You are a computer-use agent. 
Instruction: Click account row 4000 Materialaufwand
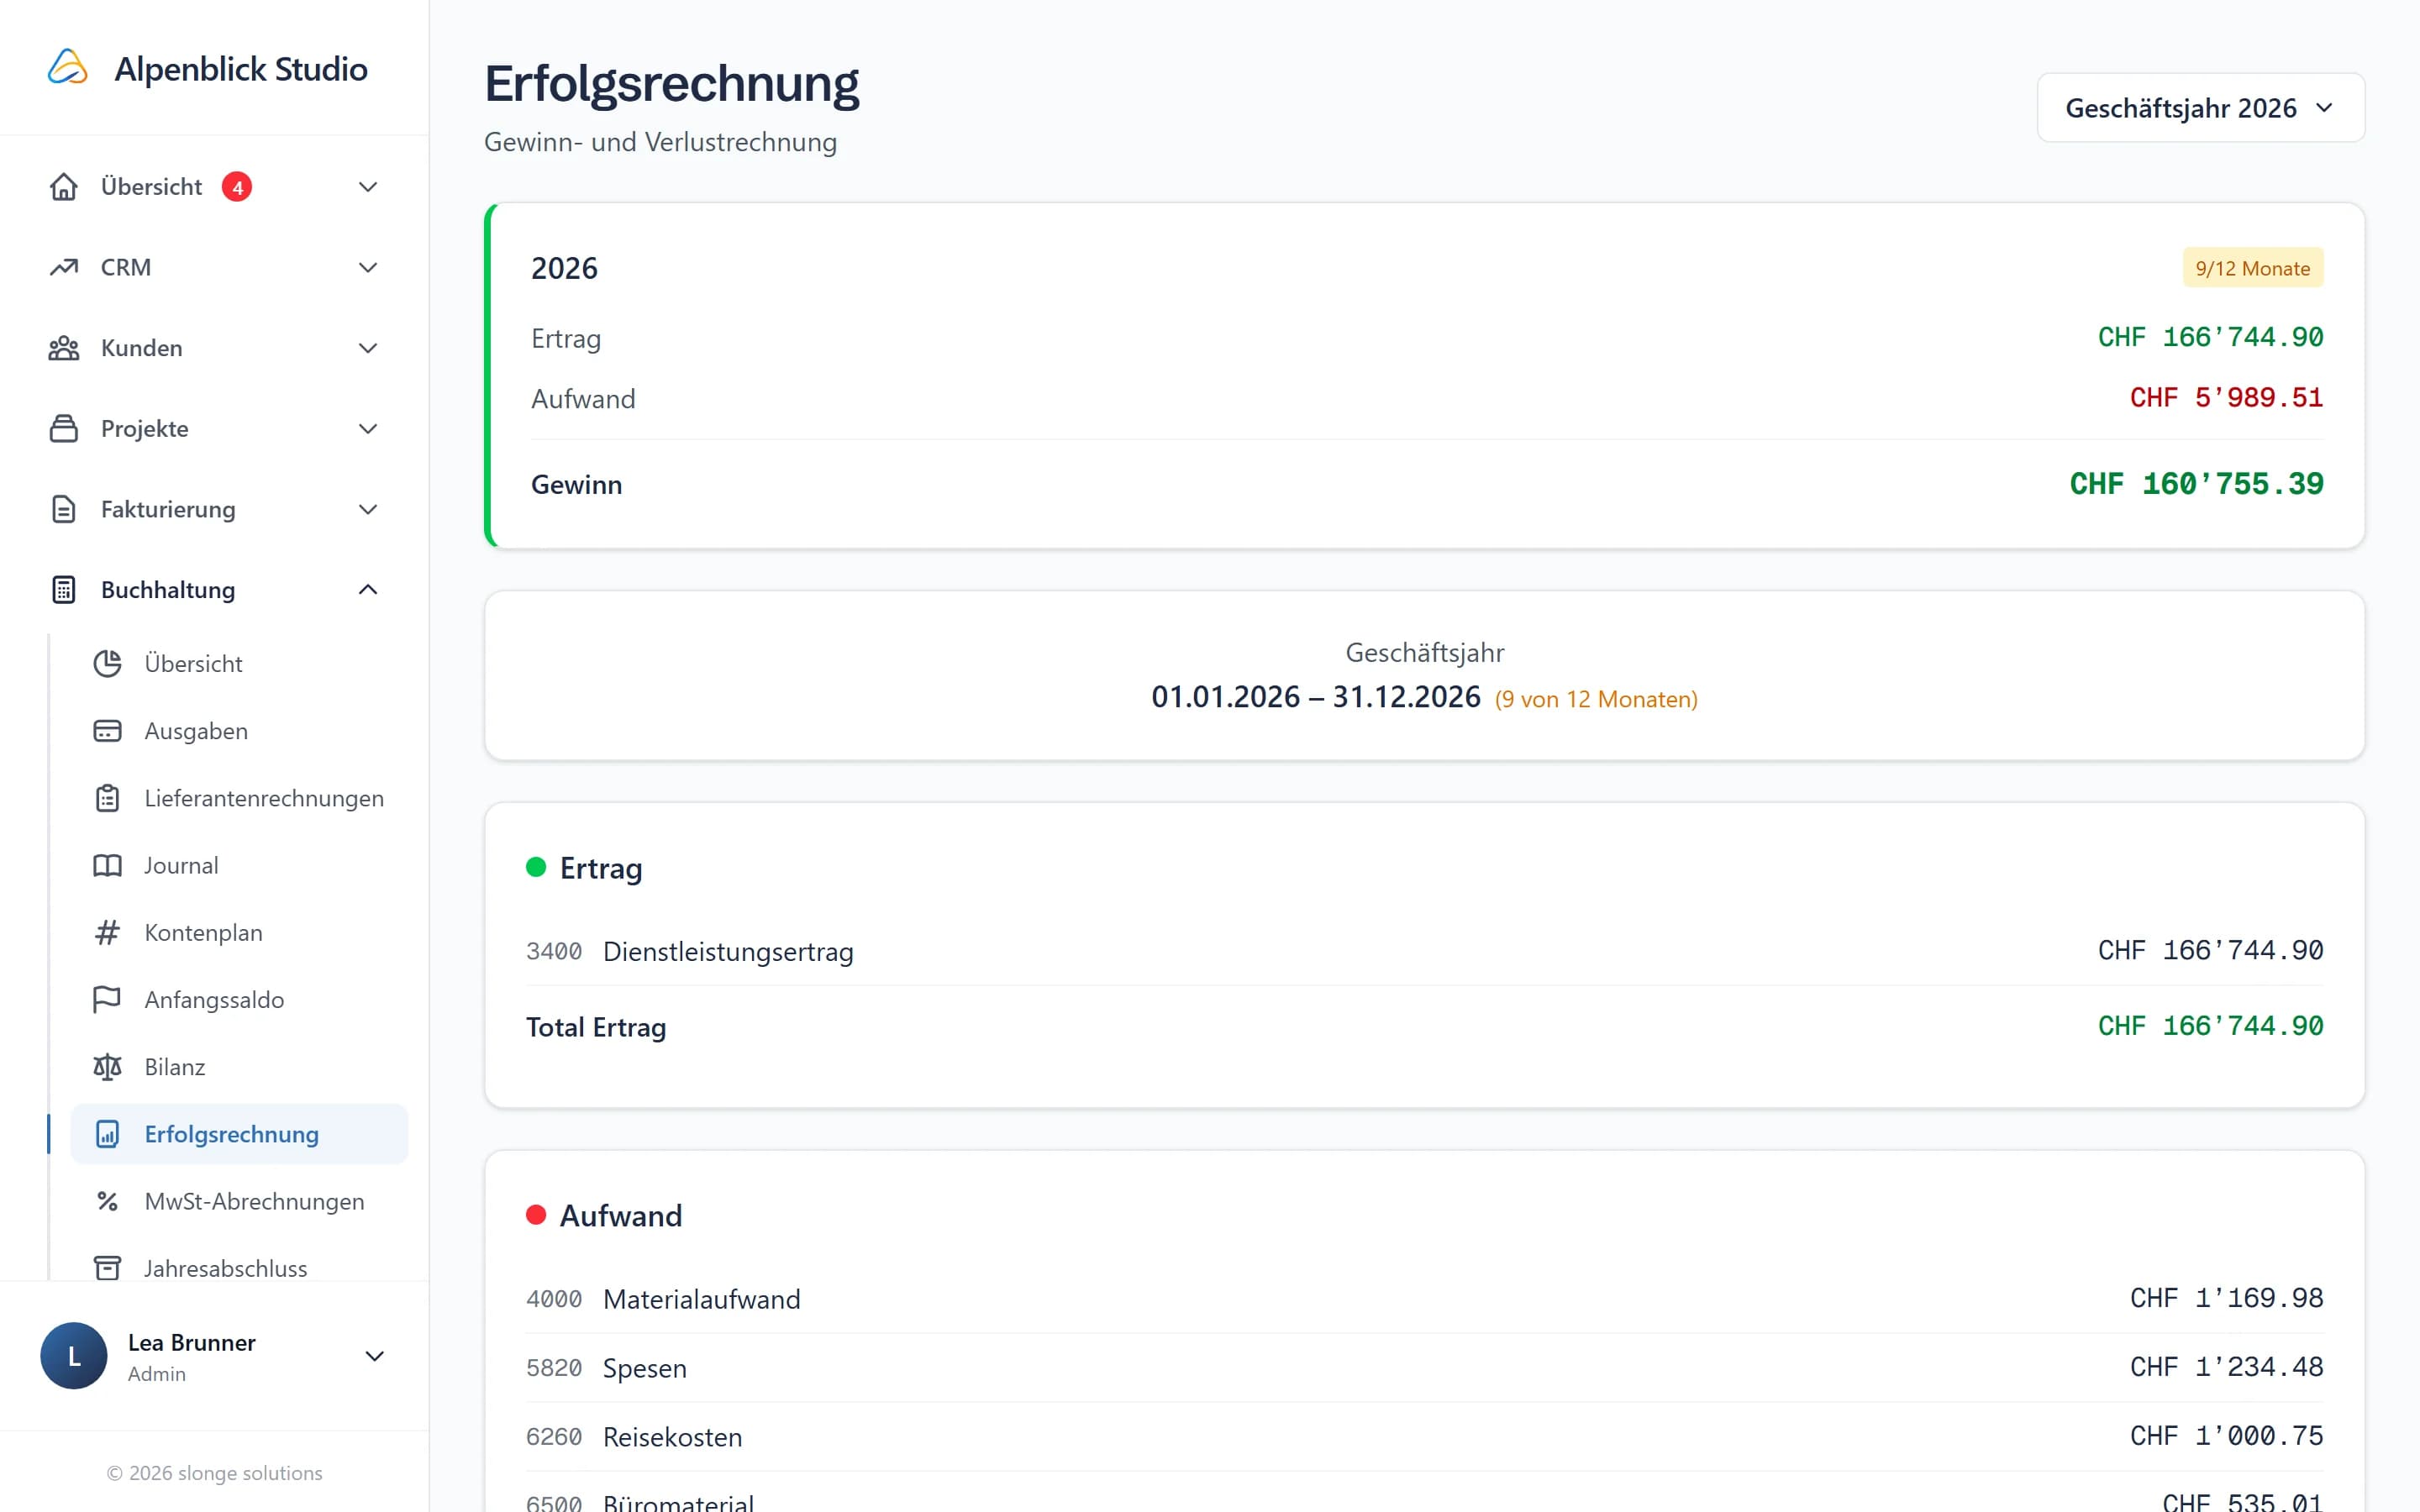[1424, 1299]
